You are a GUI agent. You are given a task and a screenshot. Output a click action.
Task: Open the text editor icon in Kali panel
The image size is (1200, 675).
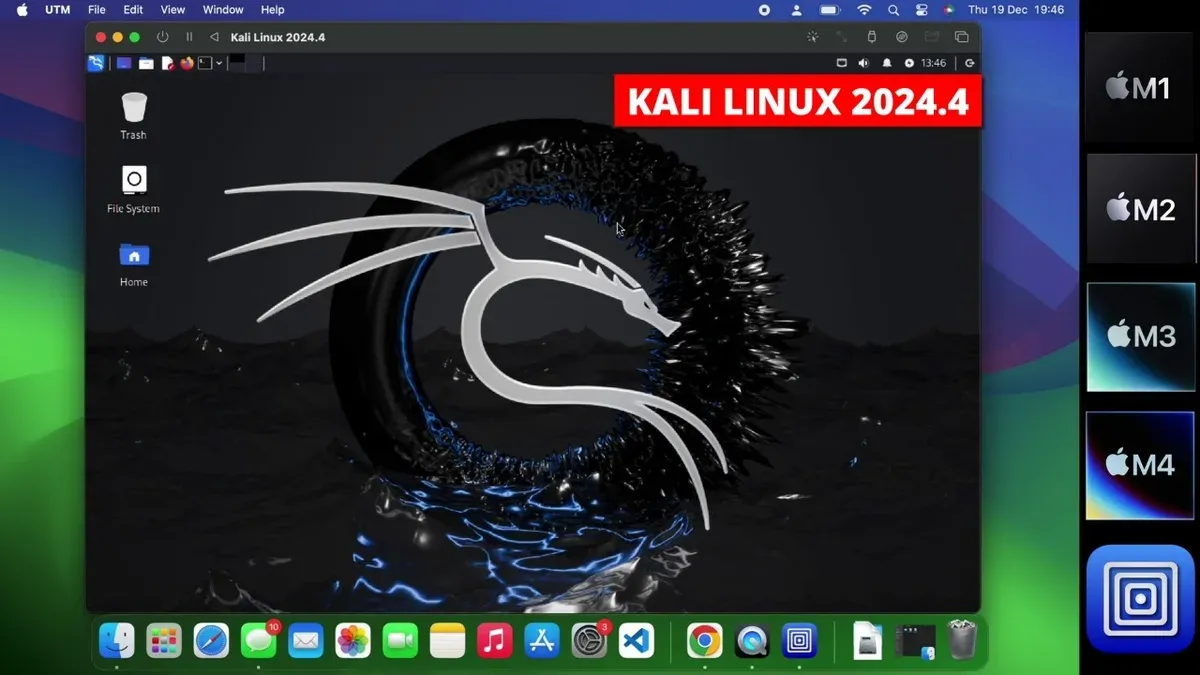tap(167, 63)
